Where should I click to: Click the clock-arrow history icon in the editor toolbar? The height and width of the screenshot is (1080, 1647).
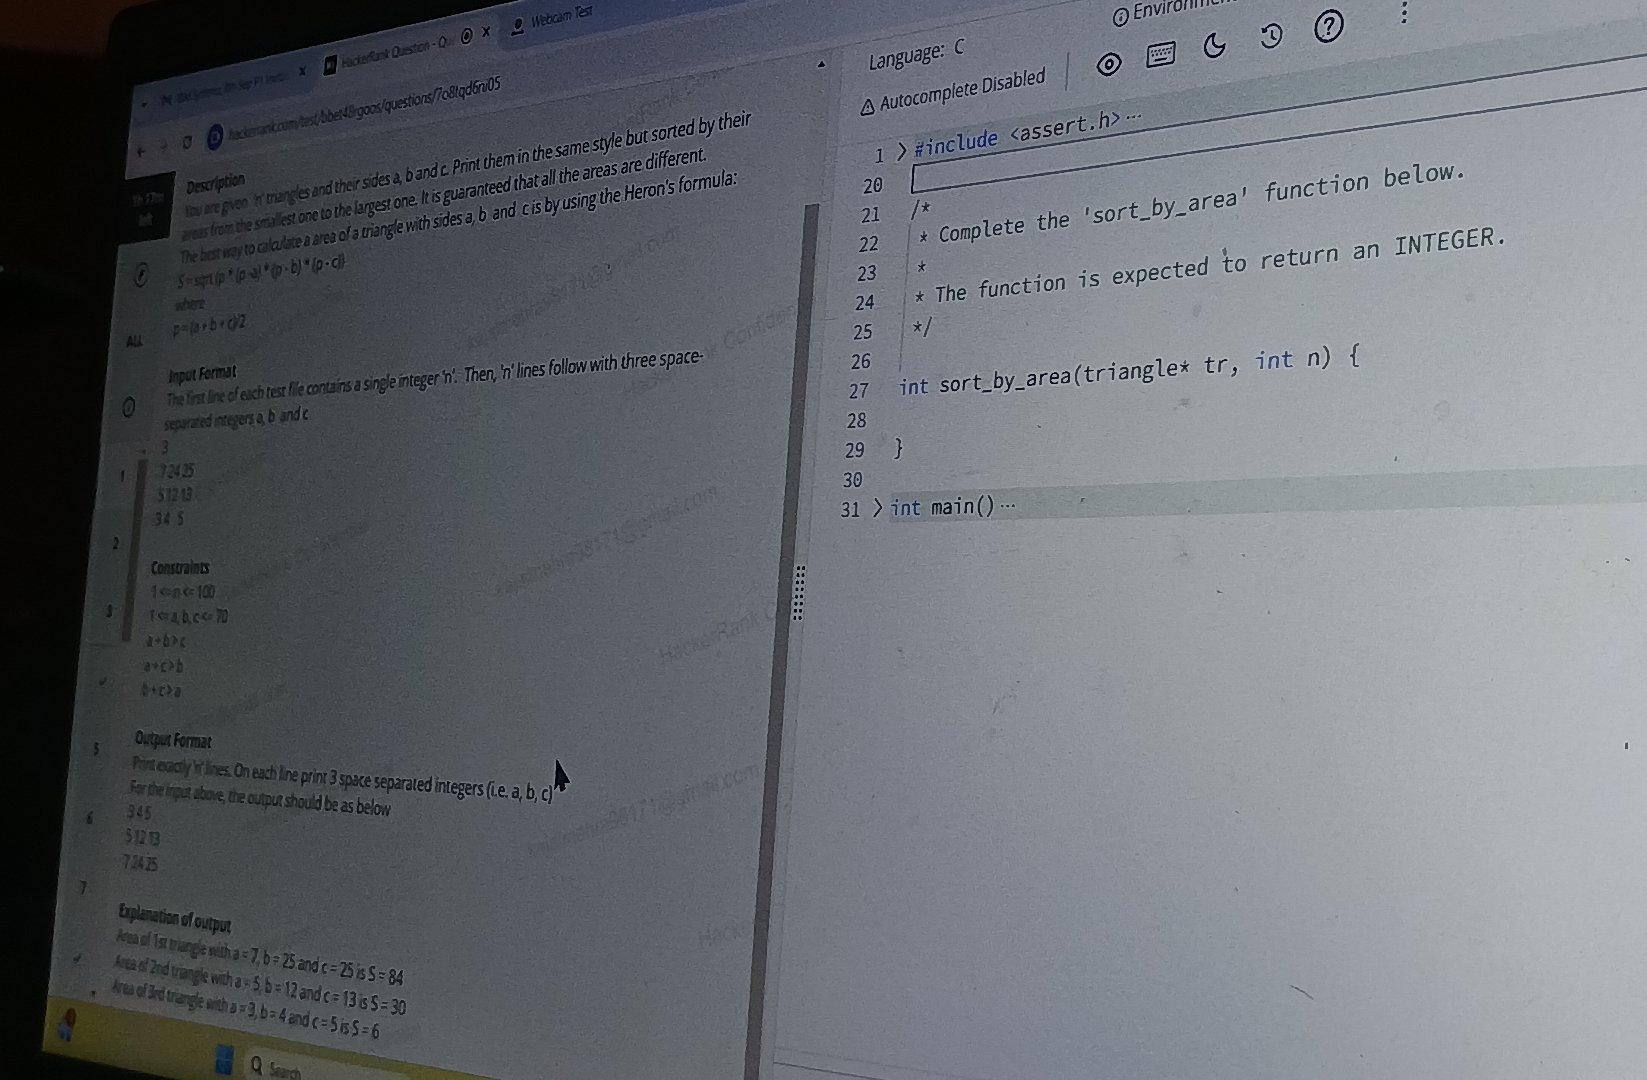point(1270,37)
